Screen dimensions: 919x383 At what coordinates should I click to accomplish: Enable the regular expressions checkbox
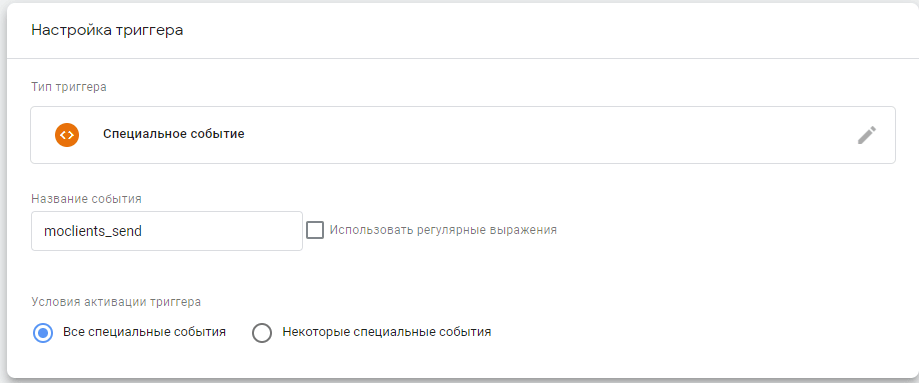315,230
